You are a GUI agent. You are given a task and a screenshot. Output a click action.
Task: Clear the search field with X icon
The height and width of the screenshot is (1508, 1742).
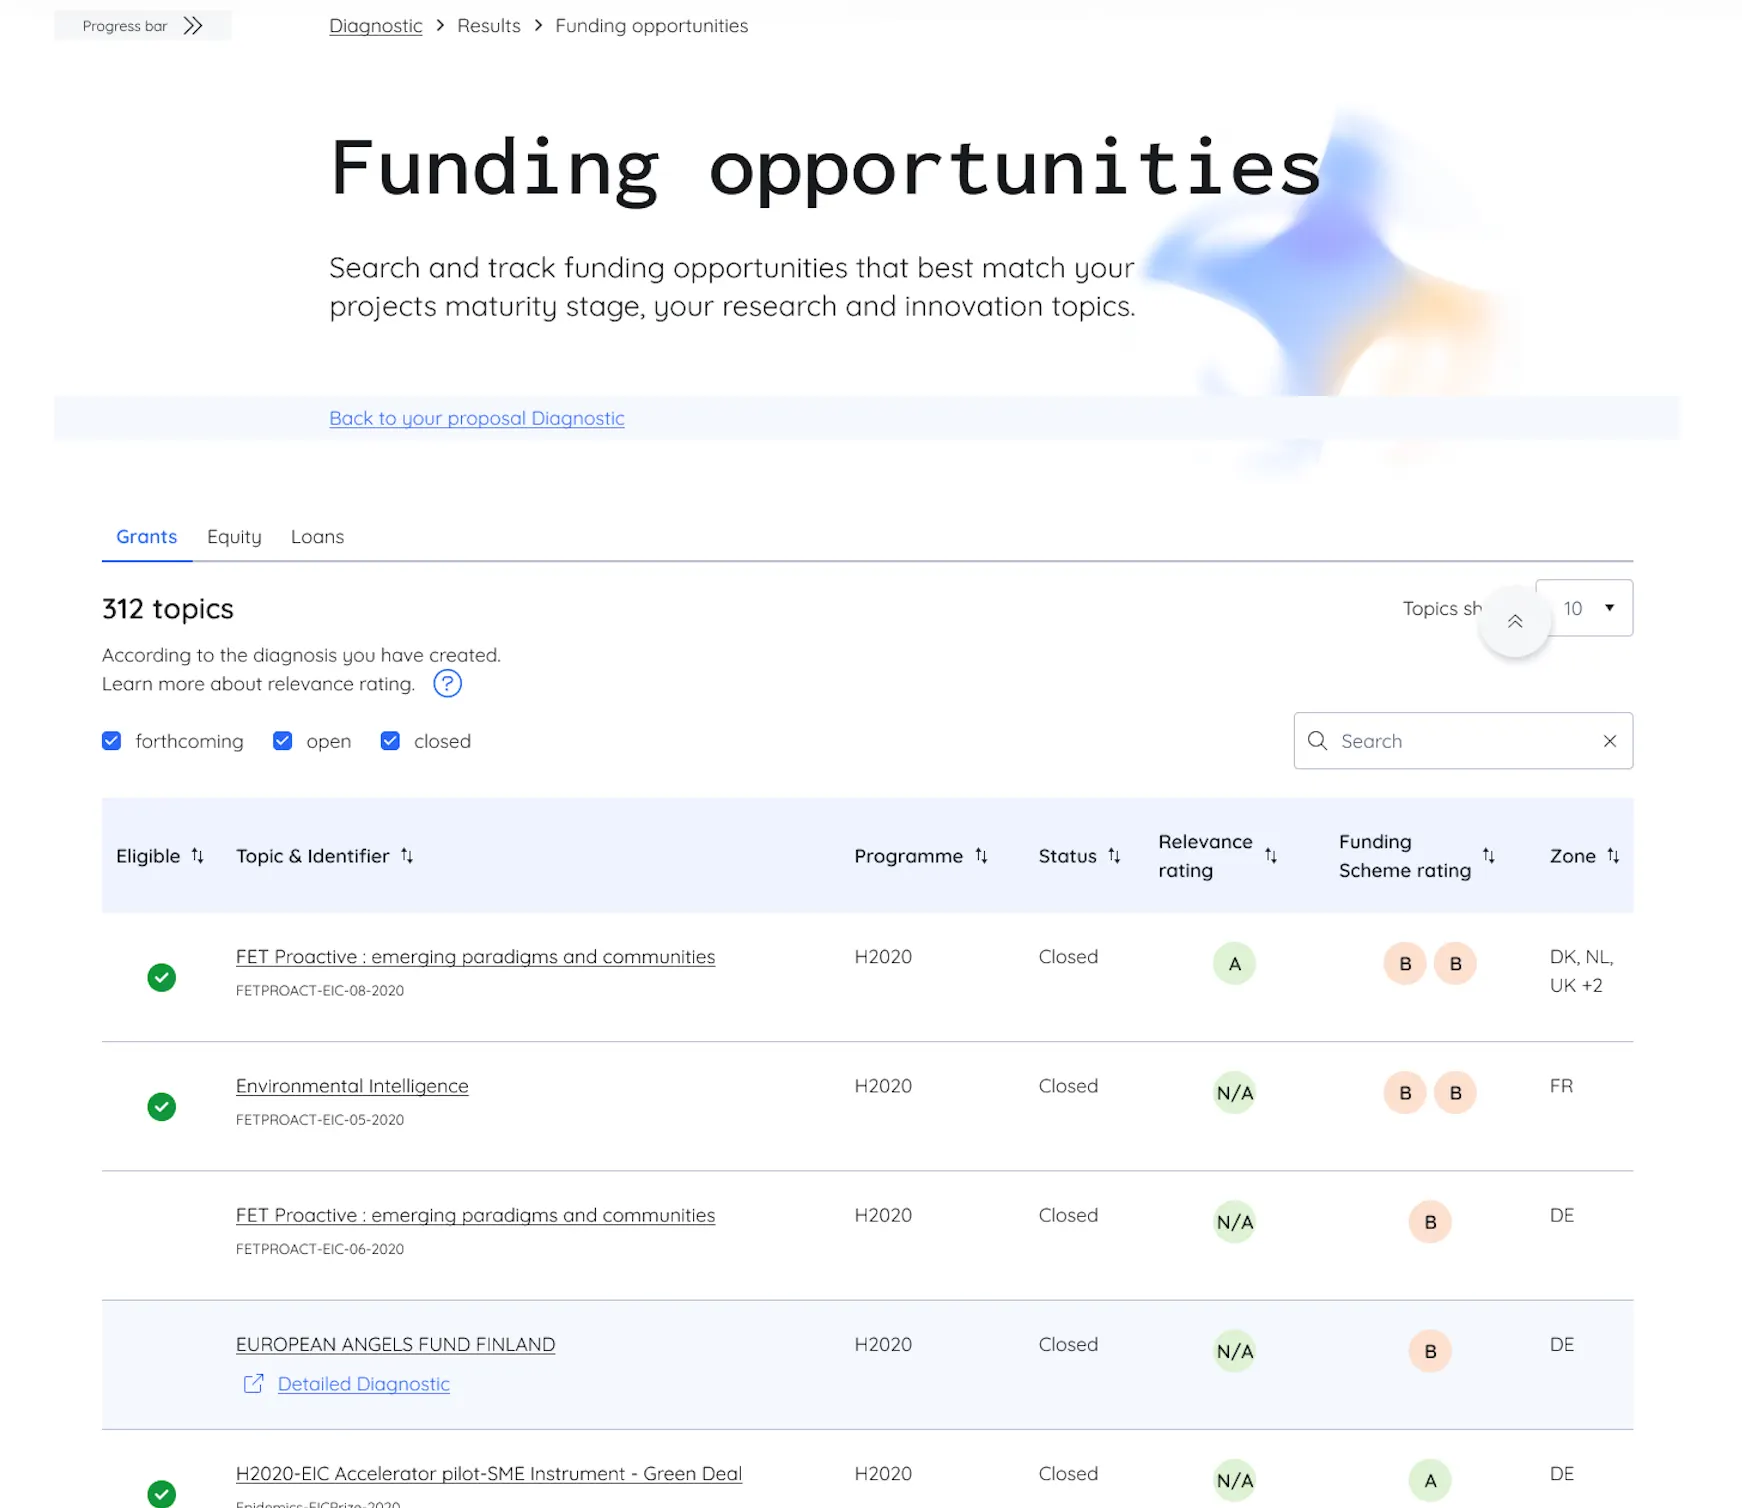(1610, 741)
